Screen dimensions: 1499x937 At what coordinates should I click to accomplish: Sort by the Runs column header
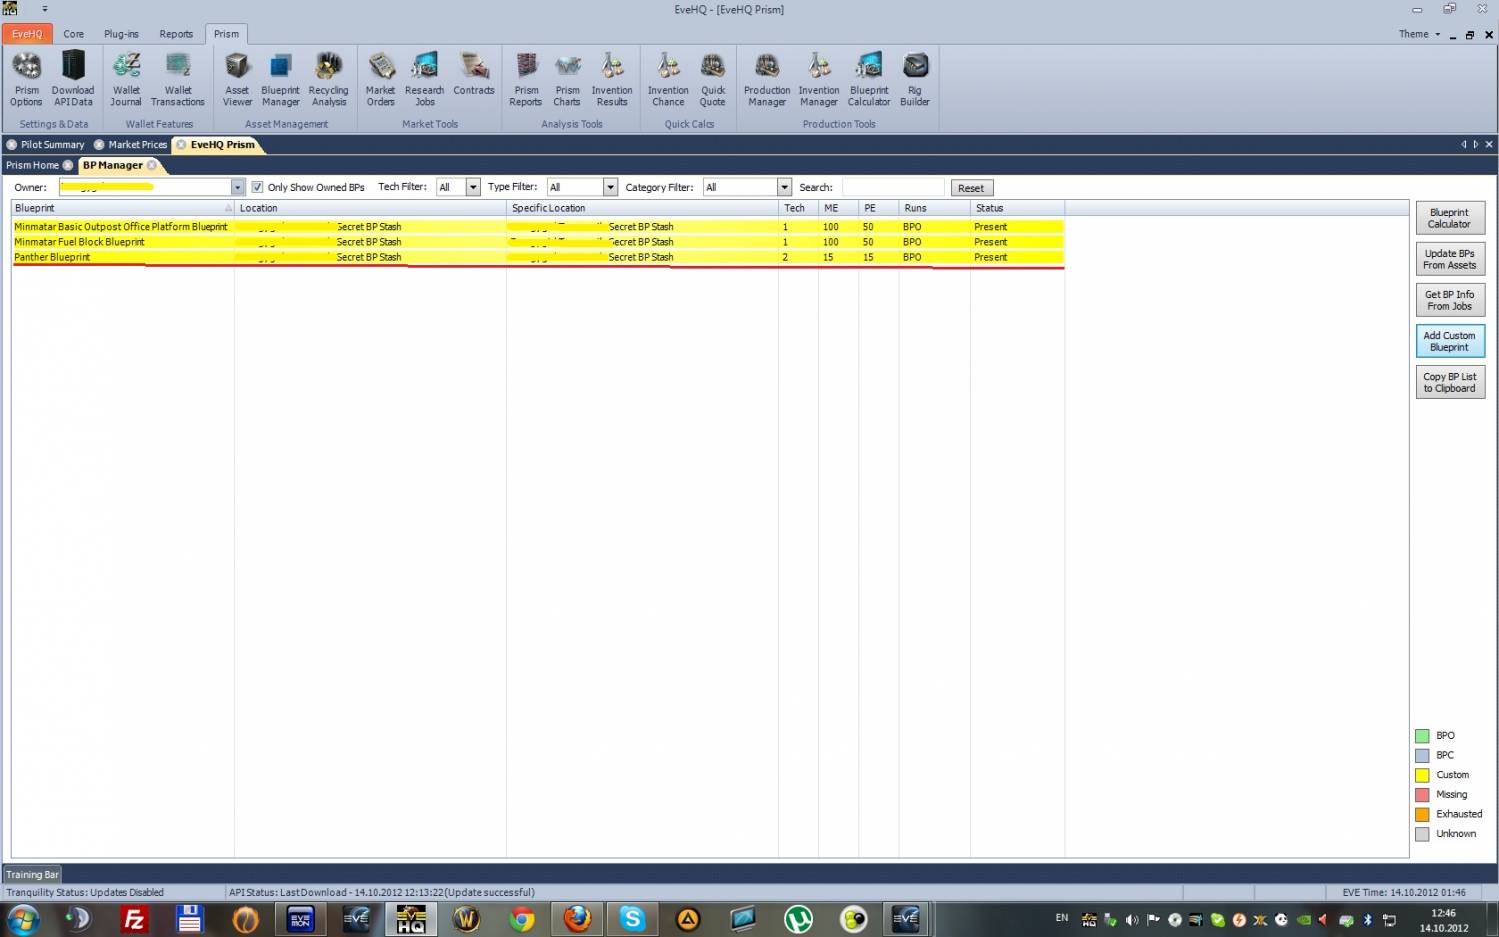coord(934,208)
